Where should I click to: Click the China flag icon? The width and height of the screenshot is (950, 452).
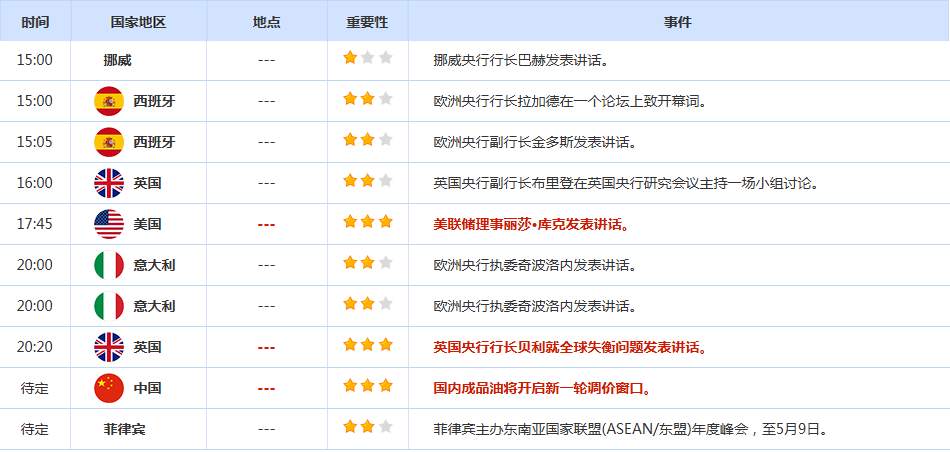pyautogui.click(x=109, y=388)
